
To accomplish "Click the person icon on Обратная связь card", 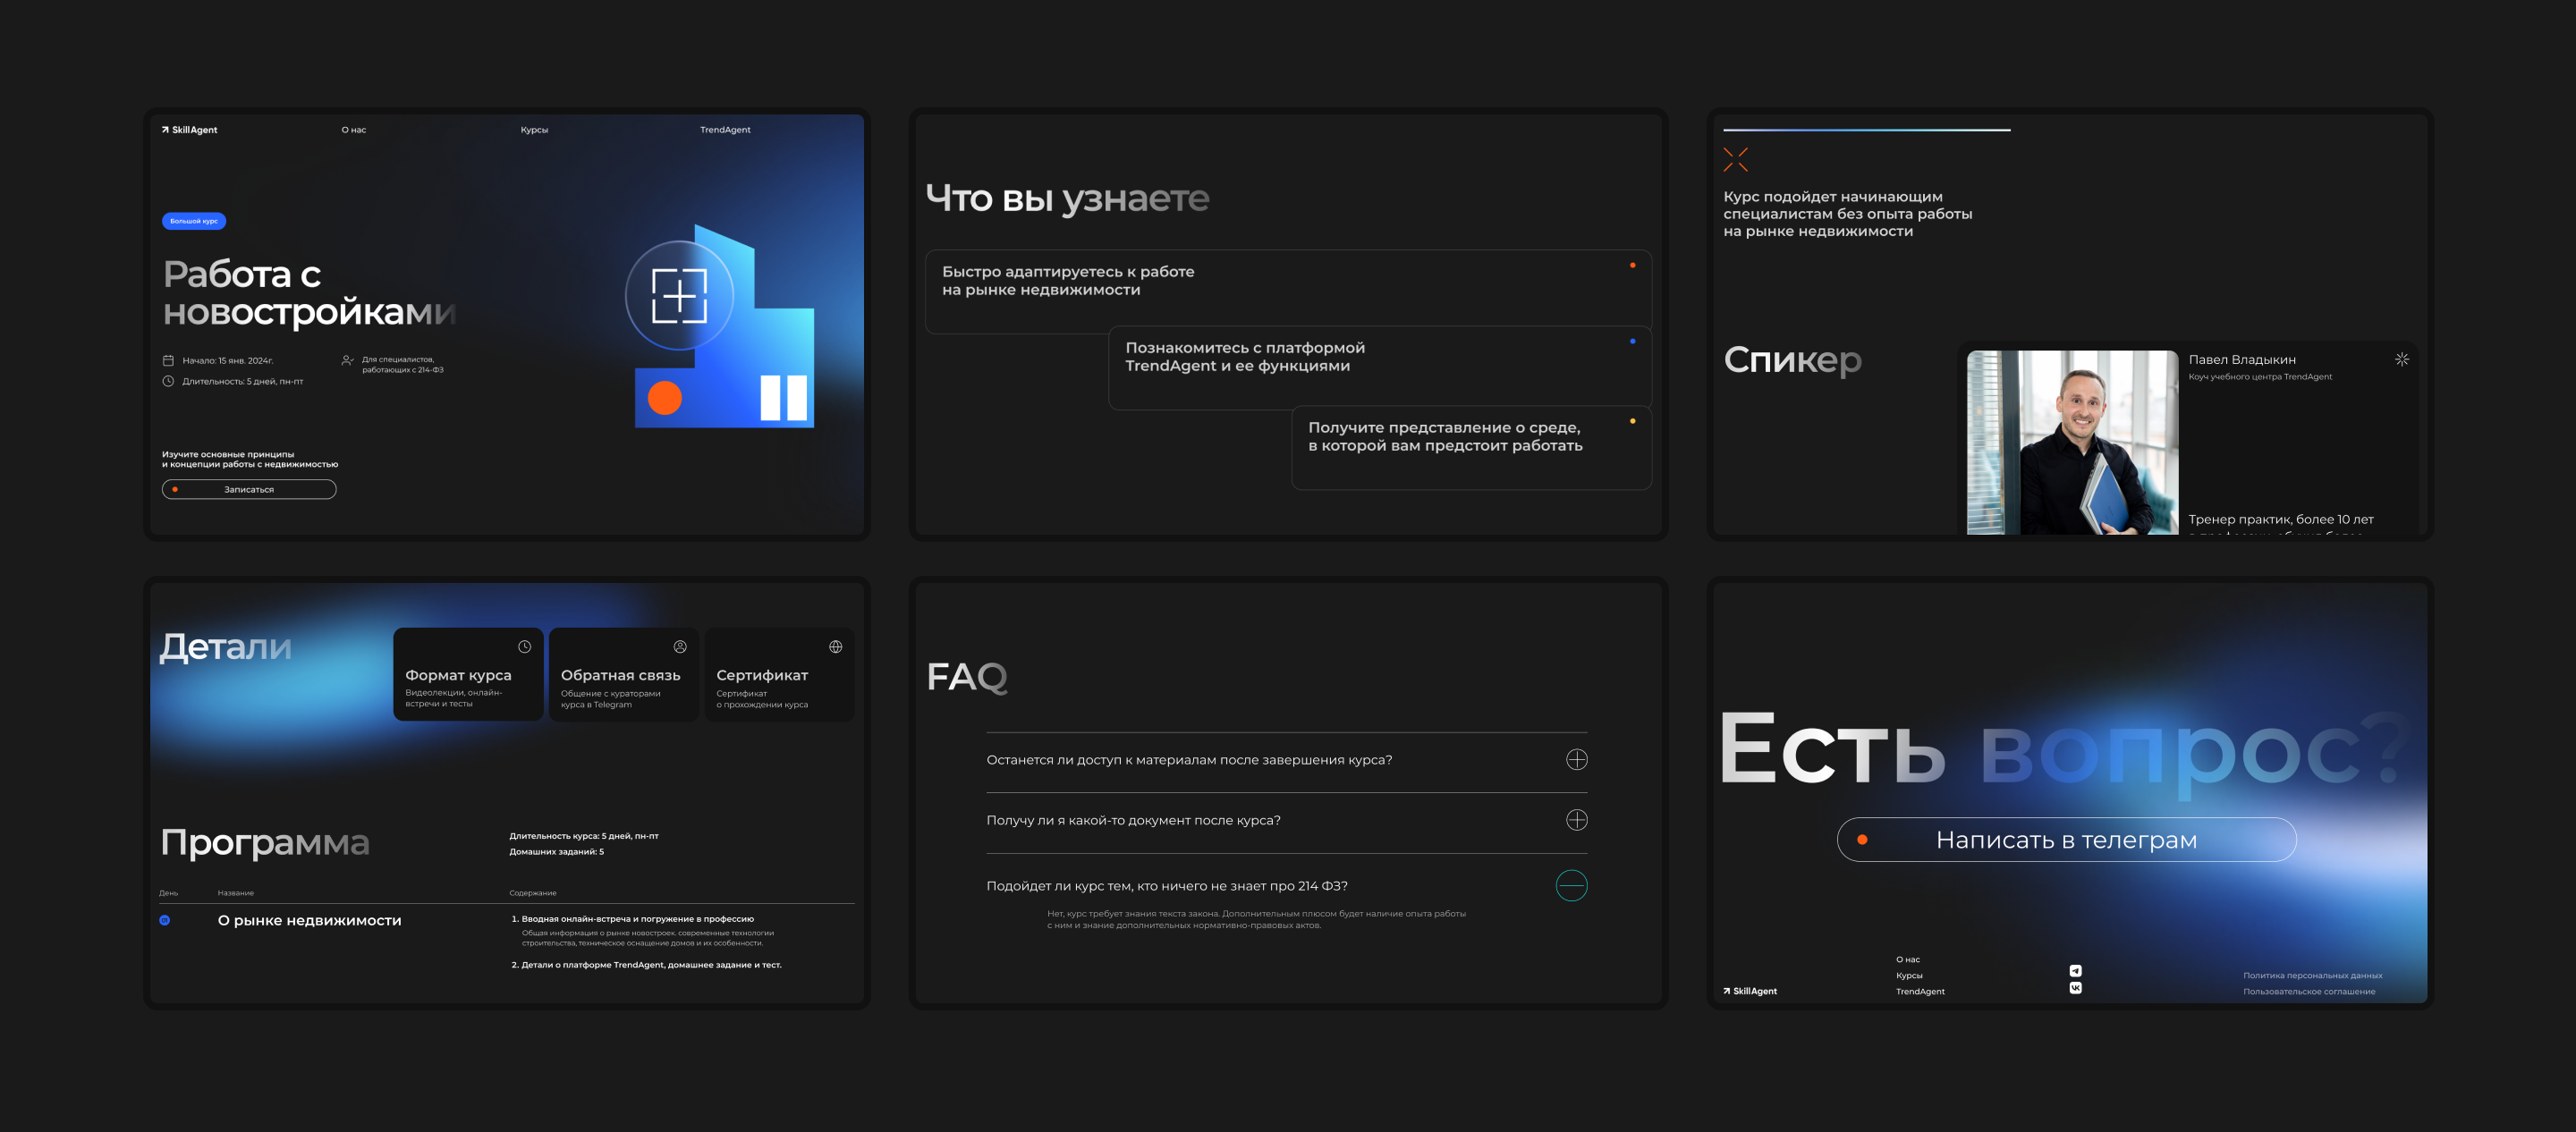I will 680,647.
